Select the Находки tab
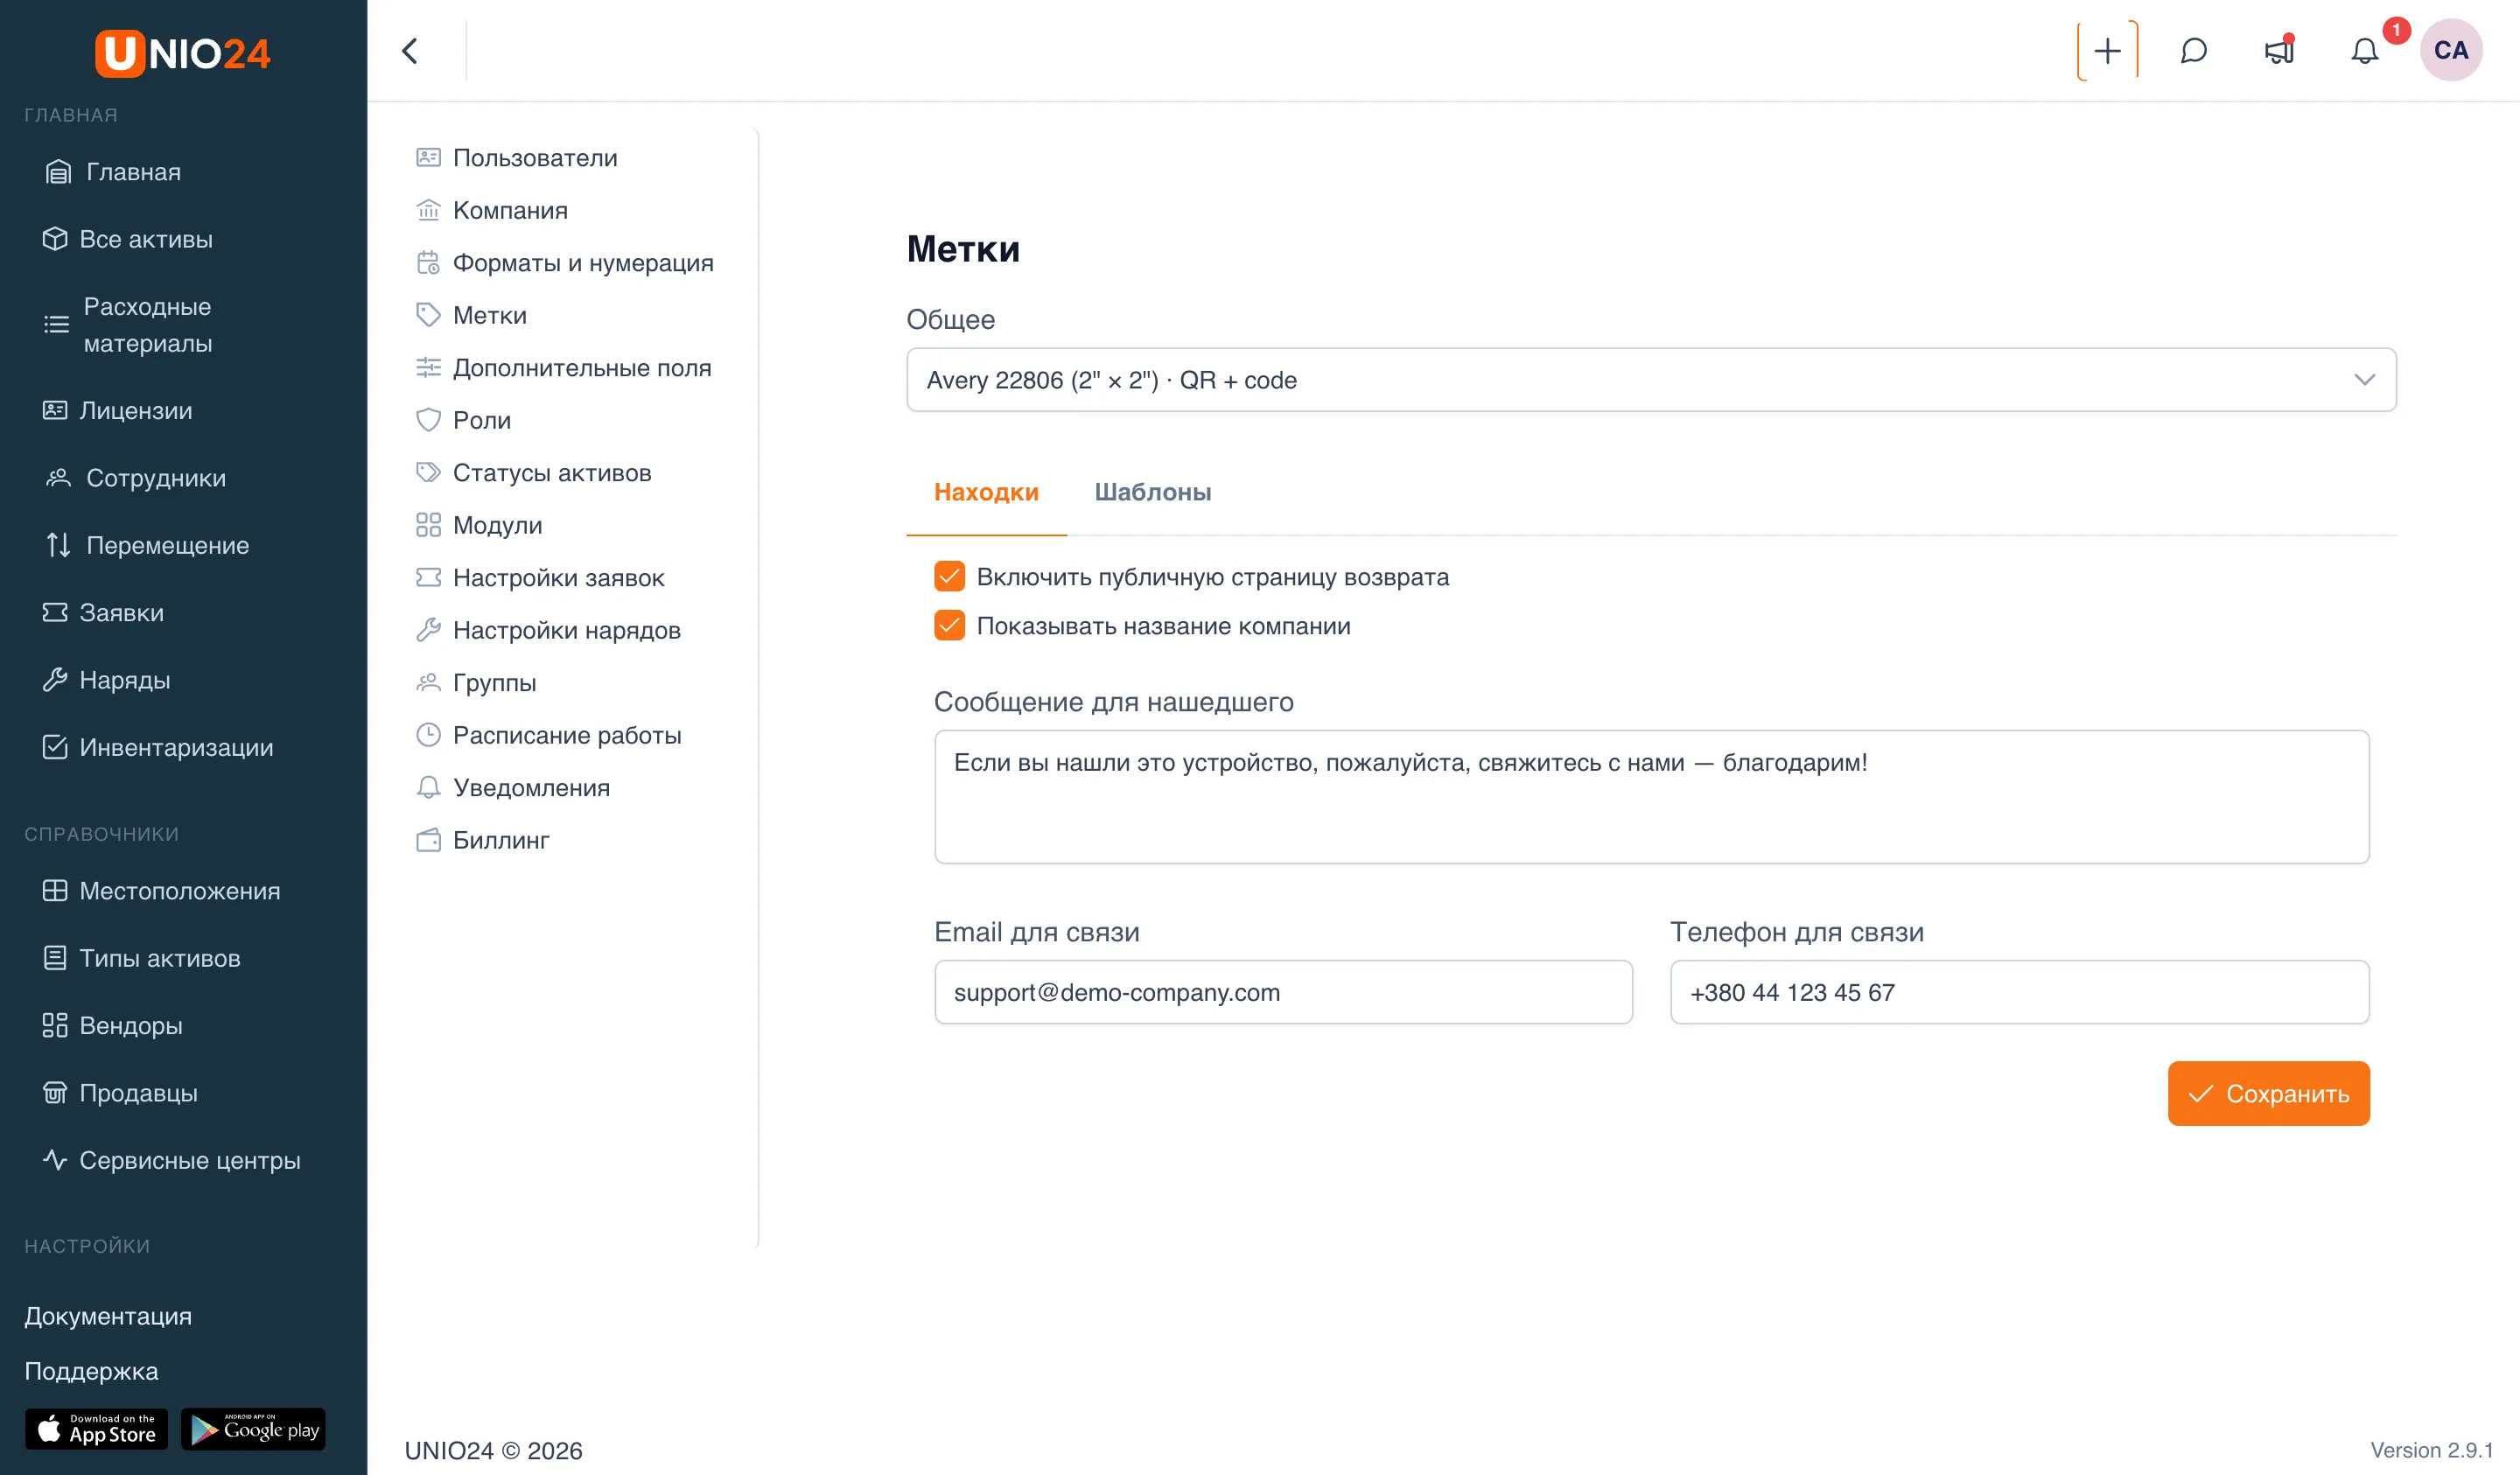This screenshot has width=2520, height=1475. [986, 492]
